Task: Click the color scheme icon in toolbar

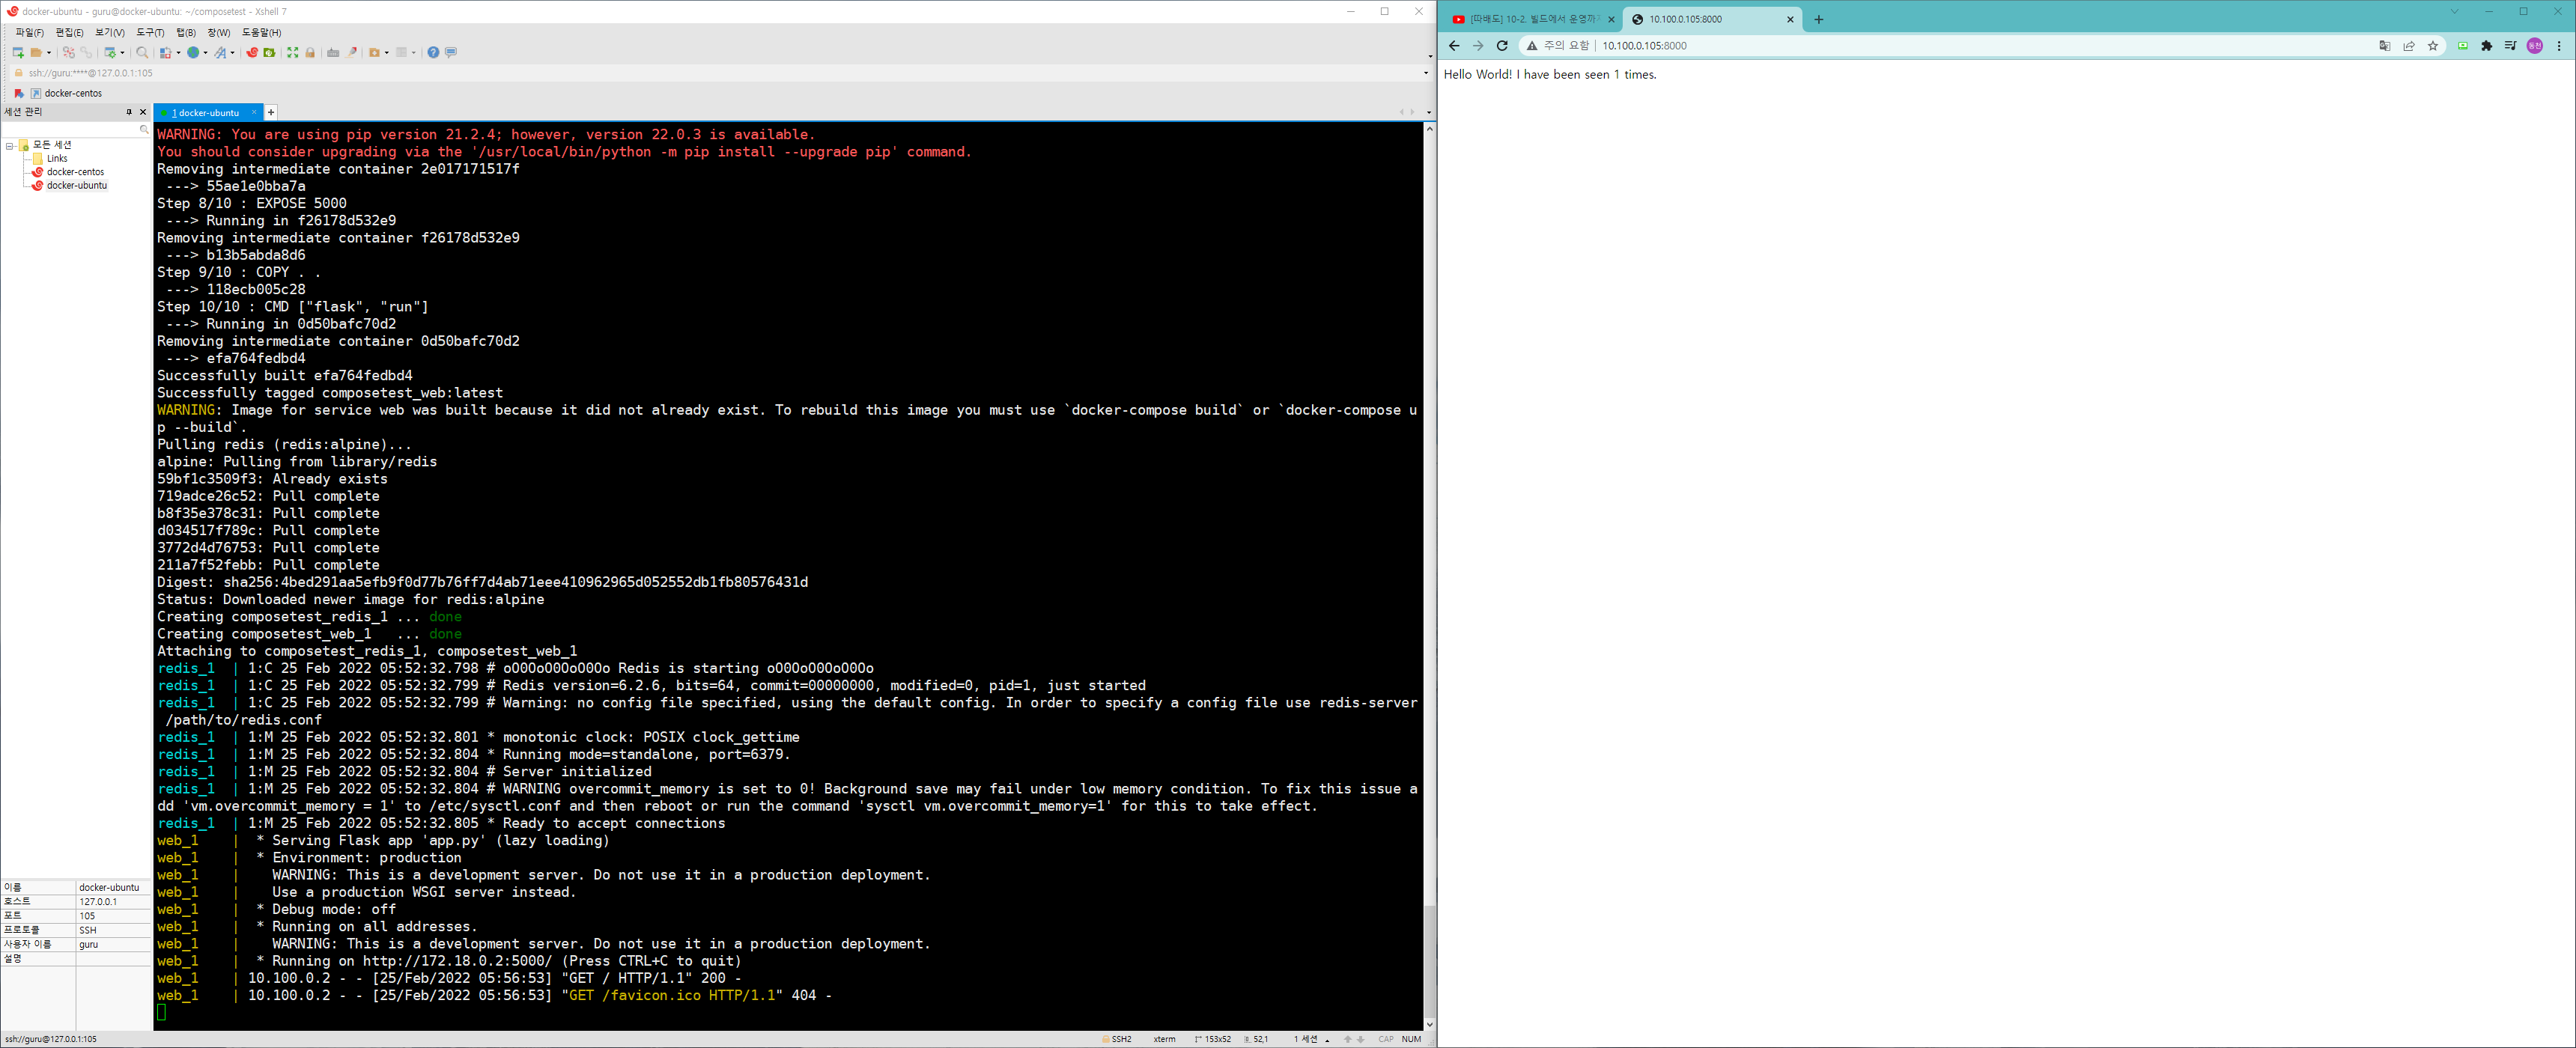Action: point(166,52)
